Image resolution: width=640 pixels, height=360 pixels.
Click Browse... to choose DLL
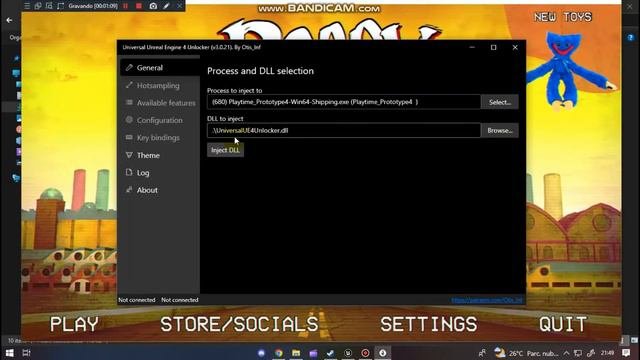coord(500,131)
